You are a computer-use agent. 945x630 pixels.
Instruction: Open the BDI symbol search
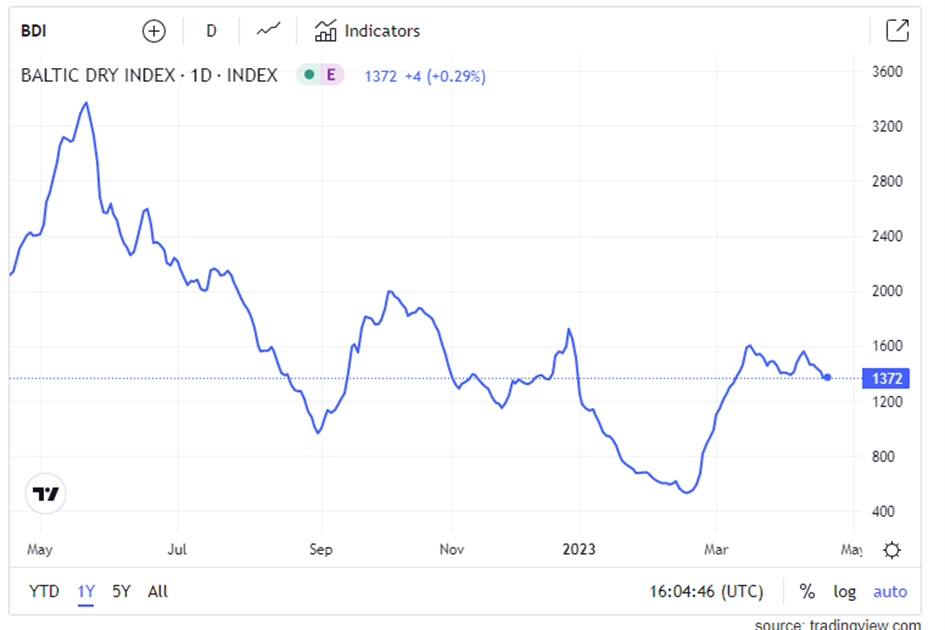35,31
